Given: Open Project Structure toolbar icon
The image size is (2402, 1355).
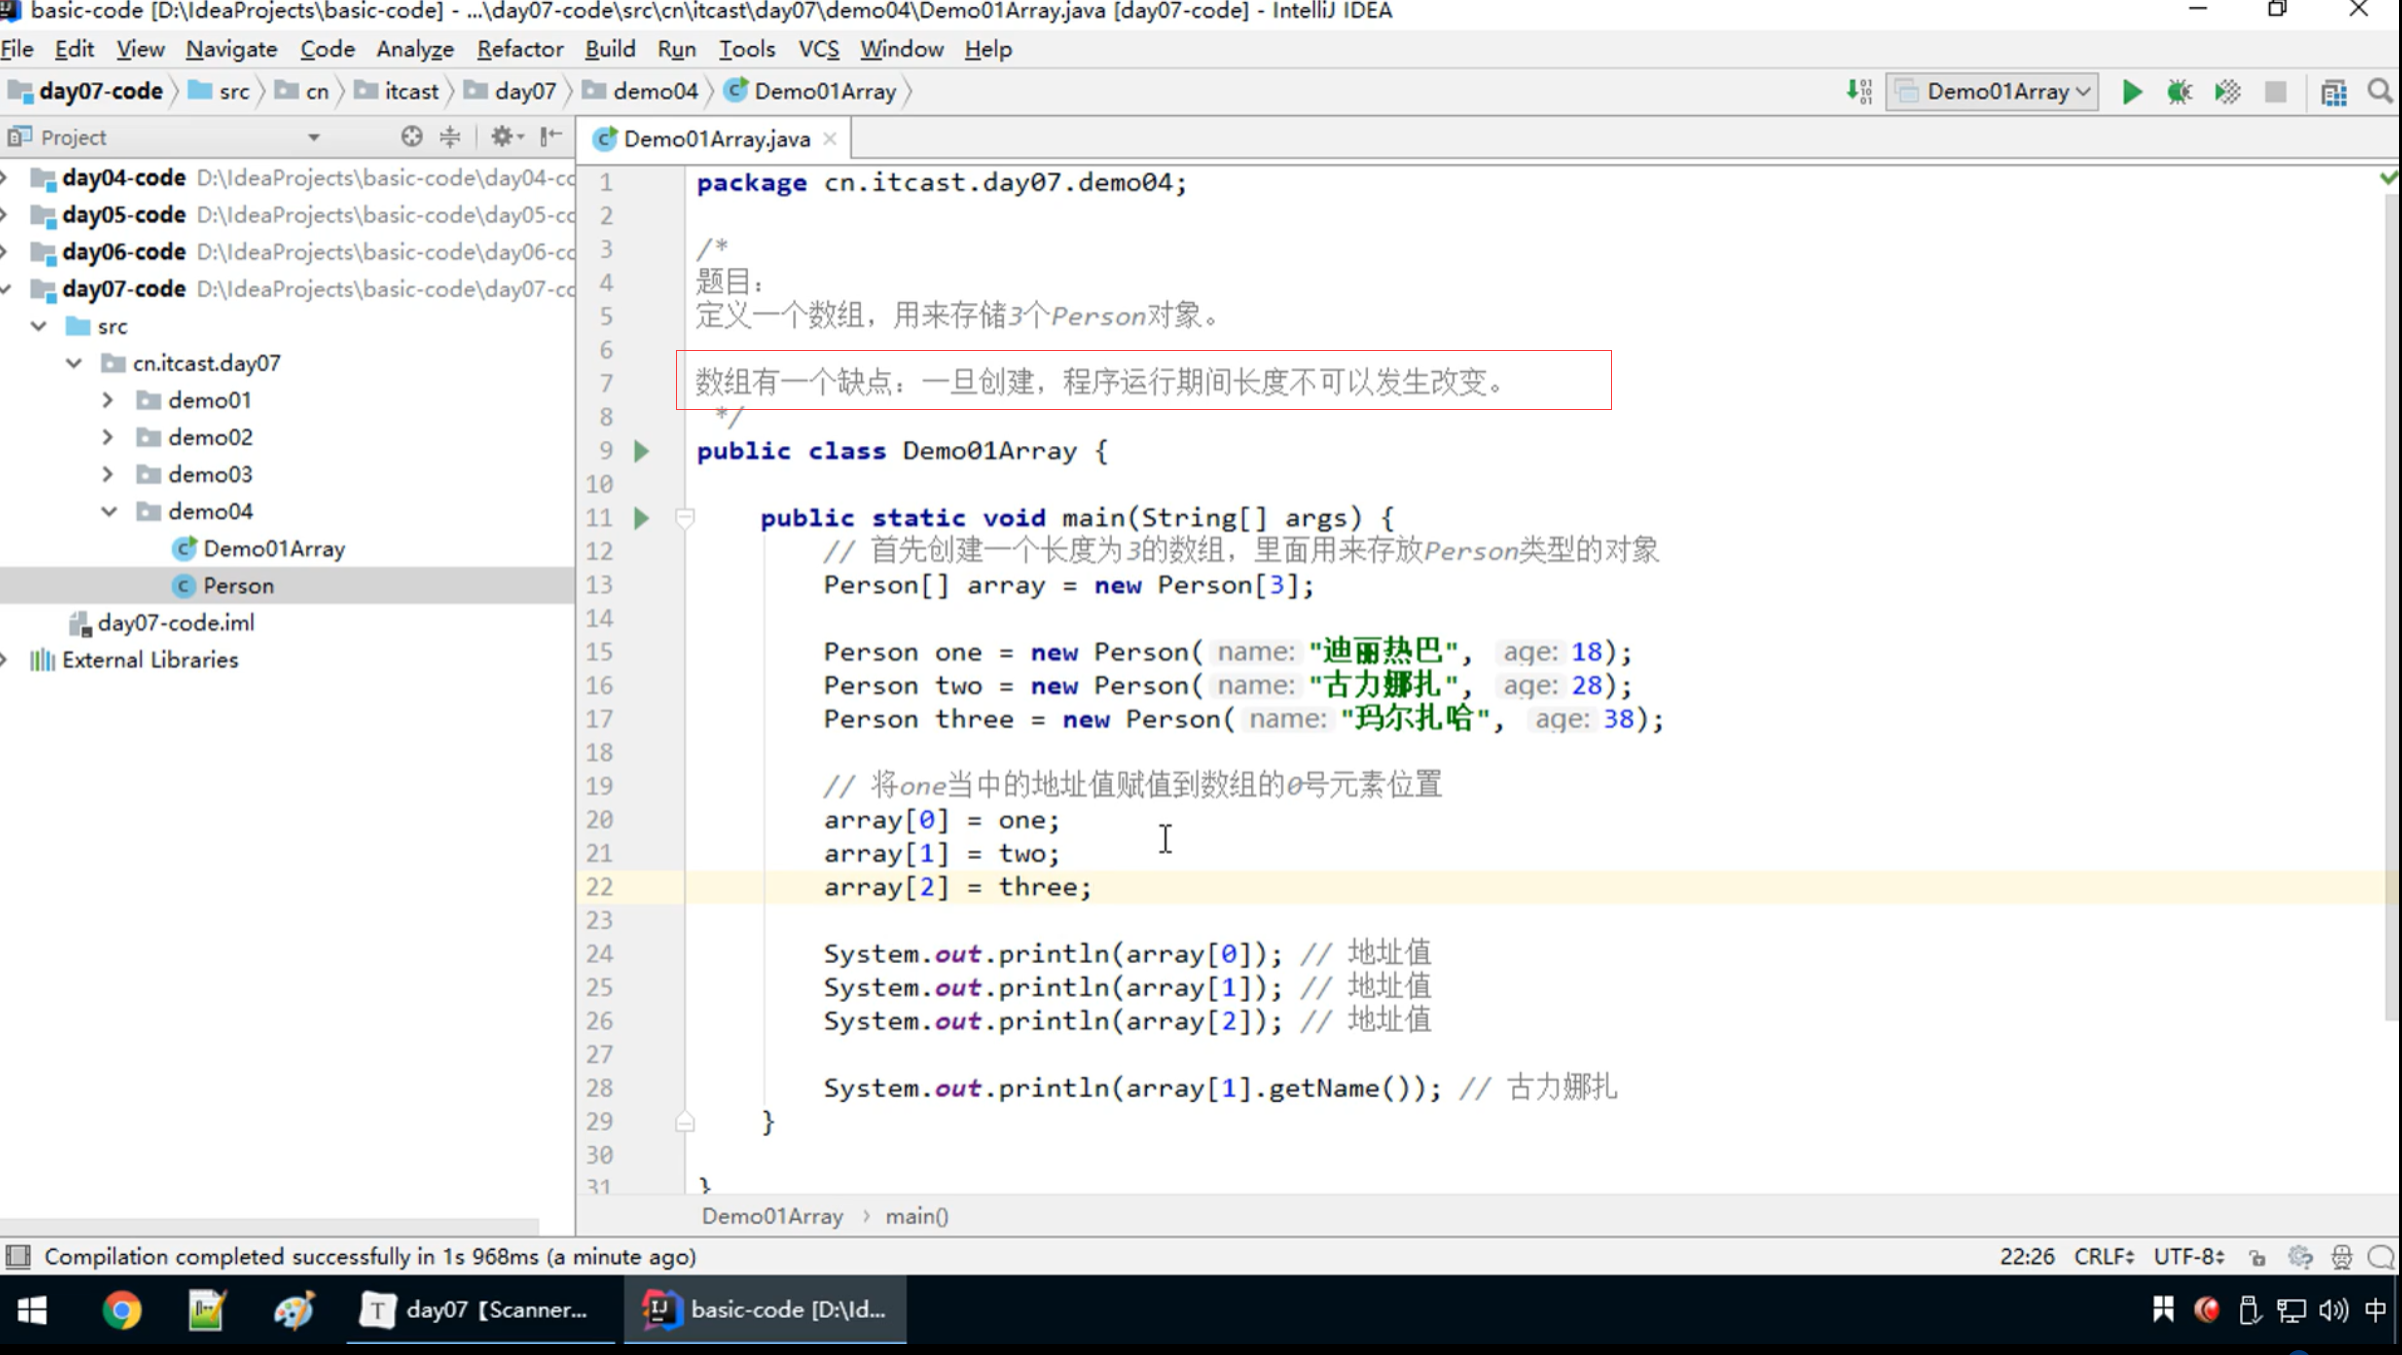Looking at the screenshot, I should pyautogui.click(x=2334, y=92).
